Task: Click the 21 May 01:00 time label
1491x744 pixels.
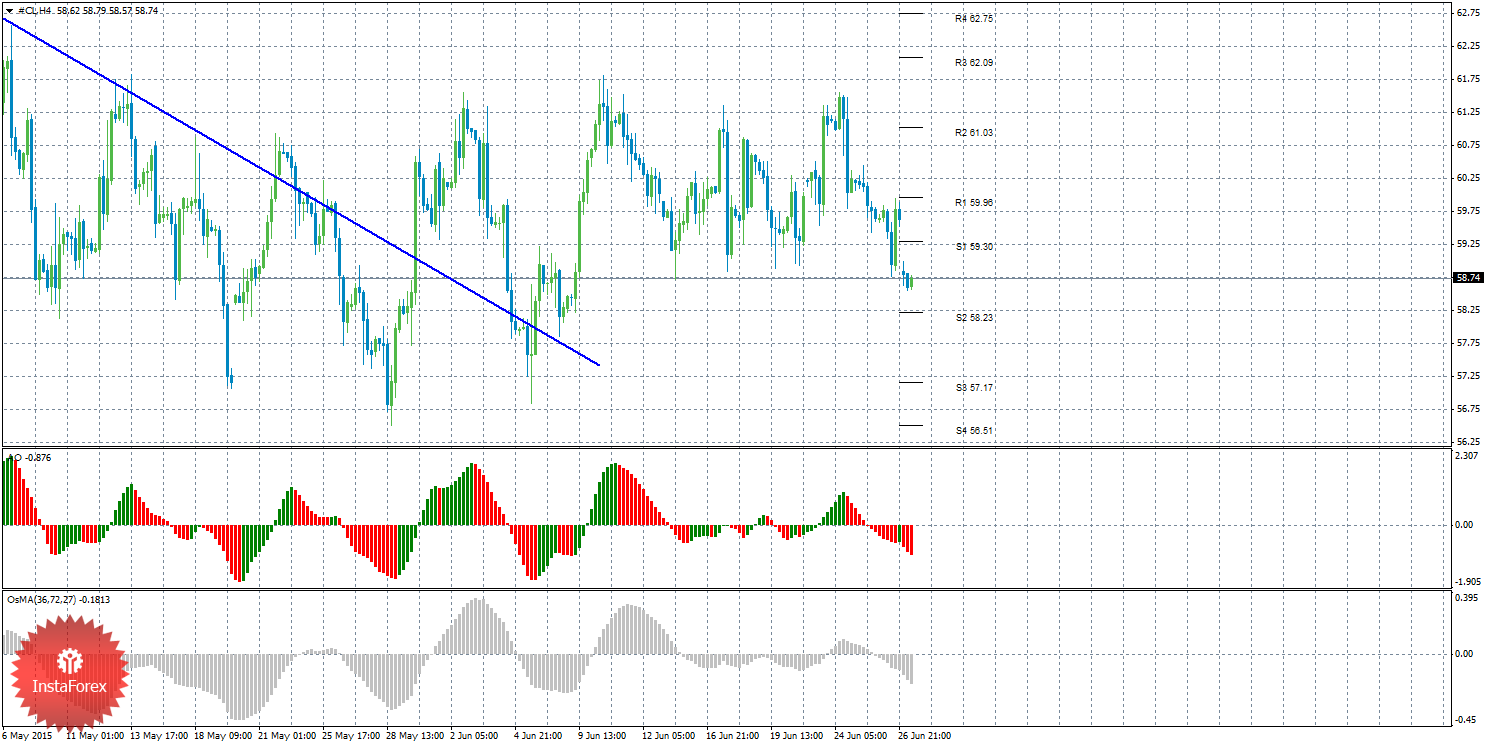Action: (288, 736)
